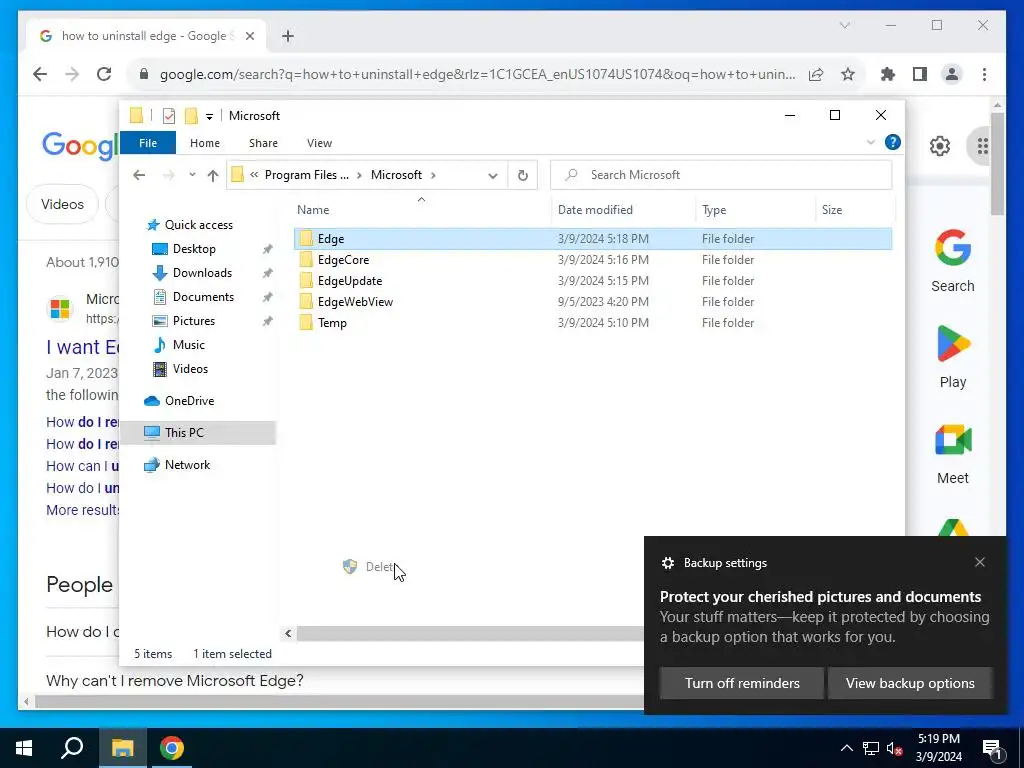The height and width of the screenshot is (768, 1024).
Task: Open a new Chrome tab
Action: coord(288,36)
